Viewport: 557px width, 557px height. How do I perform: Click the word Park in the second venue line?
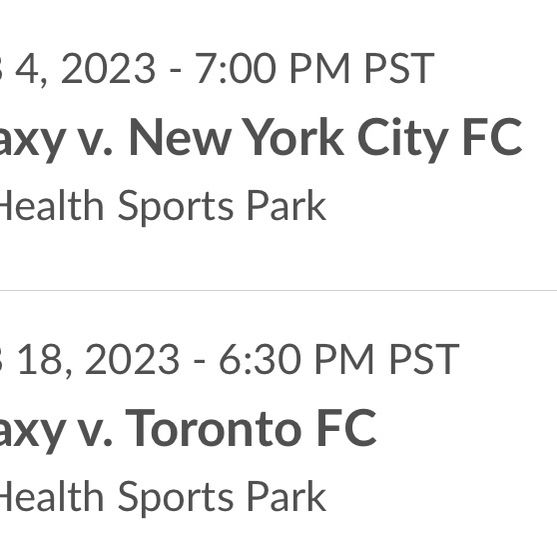coord(286,496)
